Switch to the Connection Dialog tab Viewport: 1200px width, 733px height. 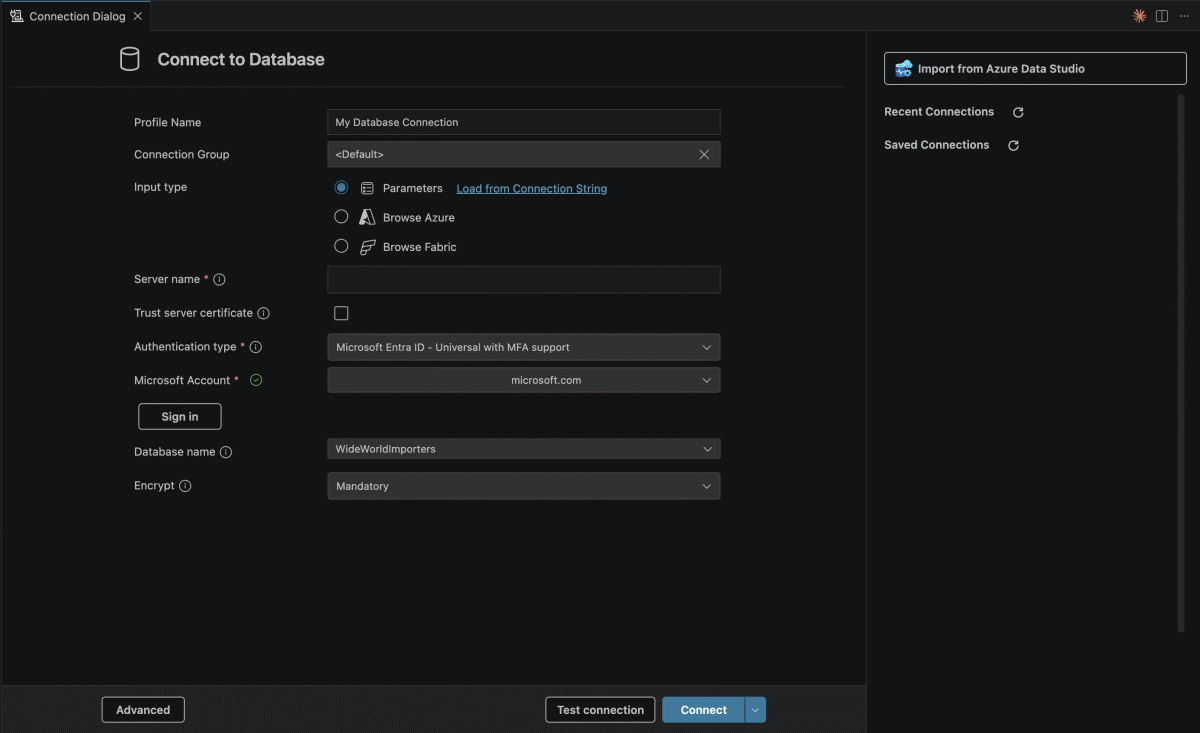pos(76,16)
